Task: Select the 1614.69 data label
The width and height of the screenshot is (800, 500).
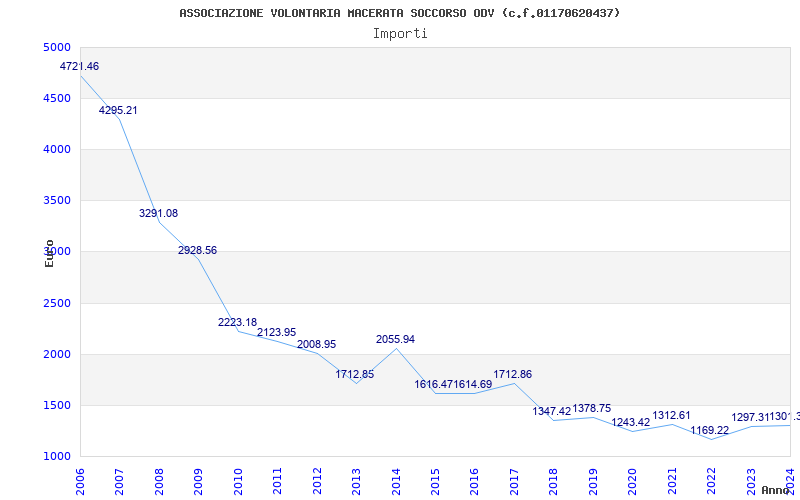Action: pyautogui.click(x=472, y=384)
